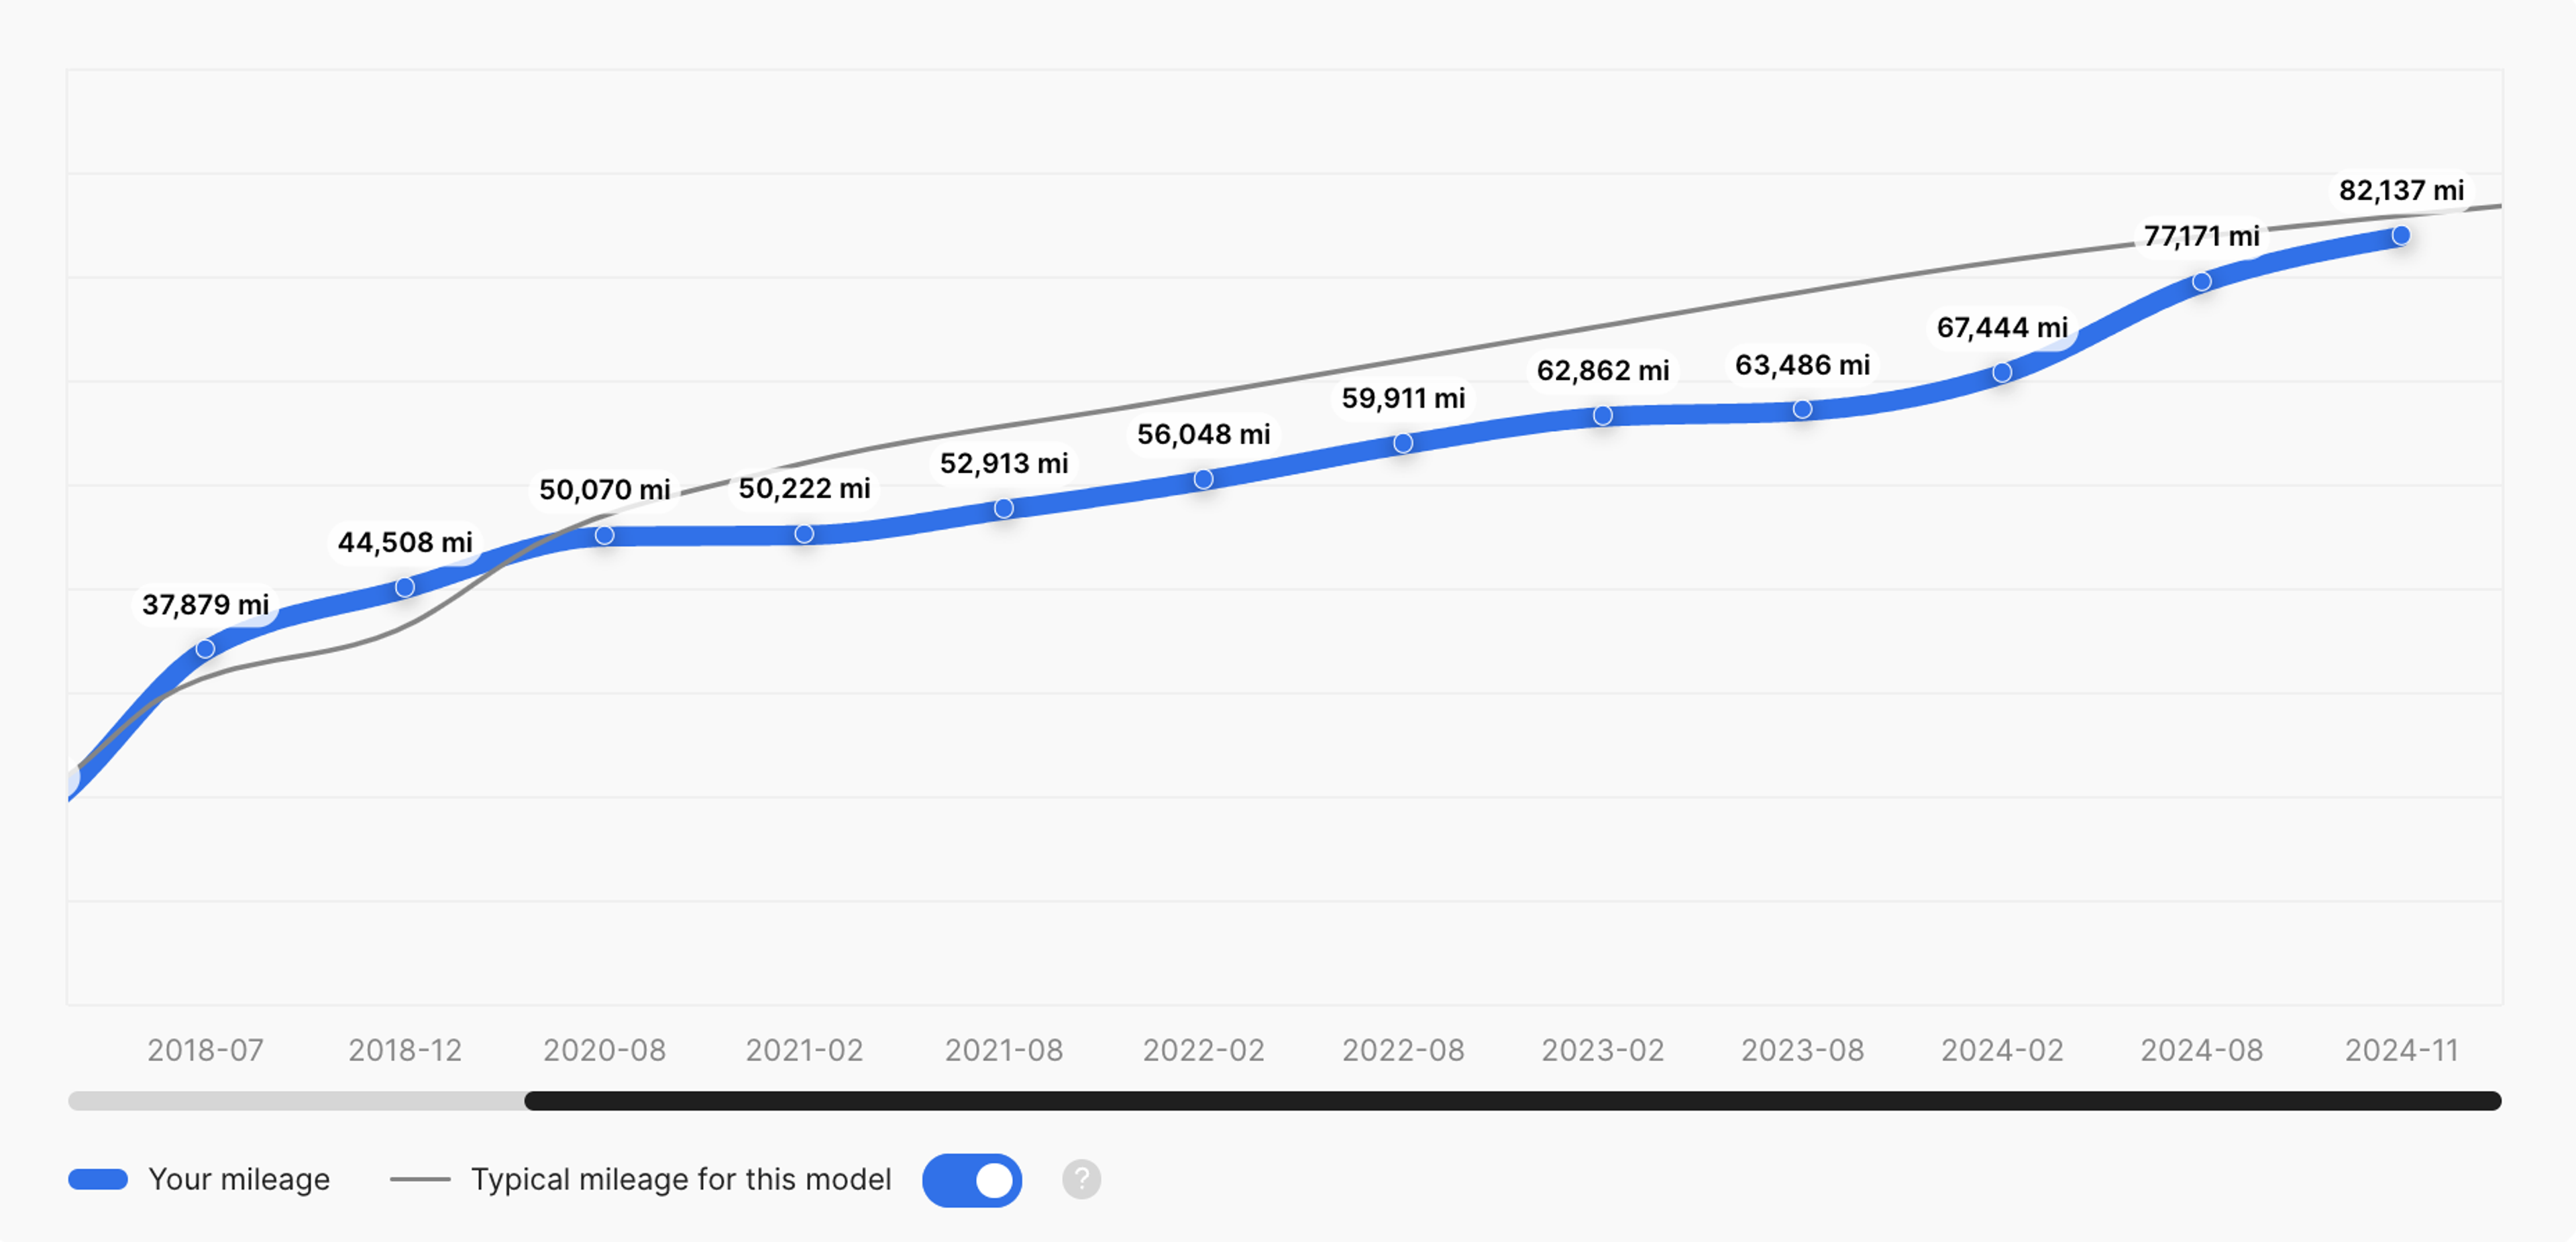This screenshot has width=2576, height=1242.
Task: Click the help question mark icon
Action: pos(1081,1180)
